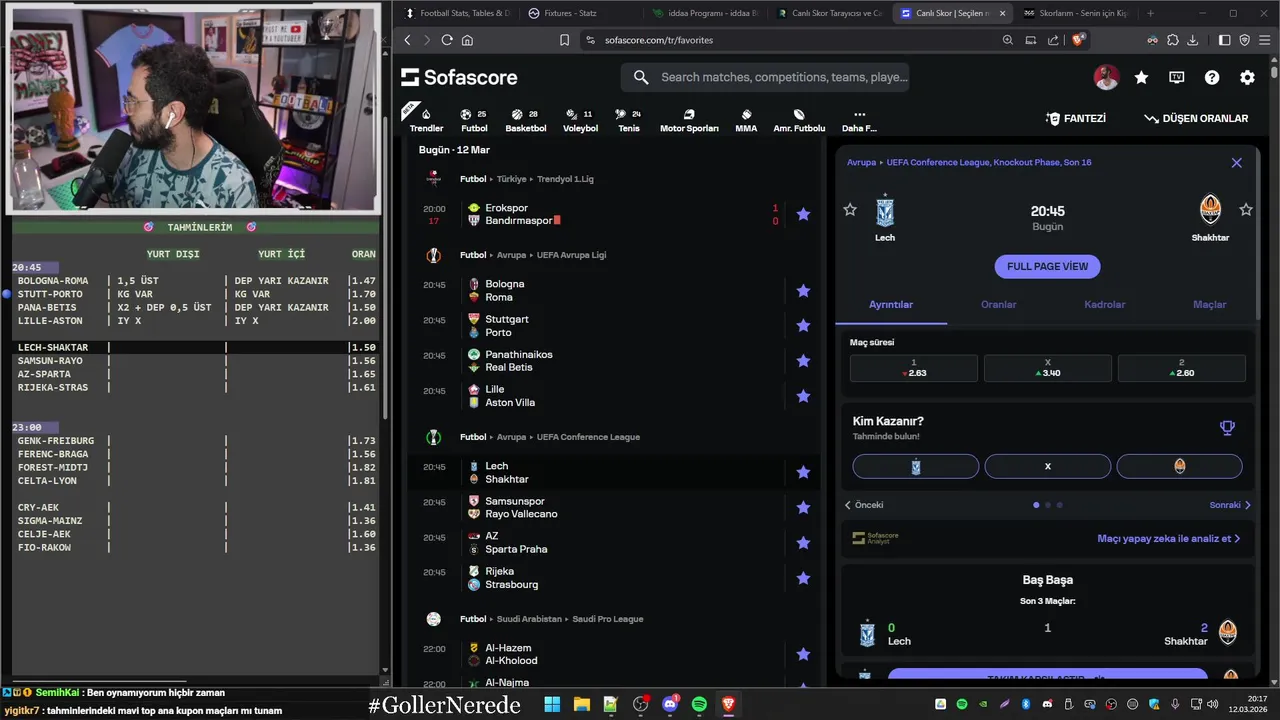Screen dimensions: 1280x720
Task: Go to browser home page
Action: point(467,40)
